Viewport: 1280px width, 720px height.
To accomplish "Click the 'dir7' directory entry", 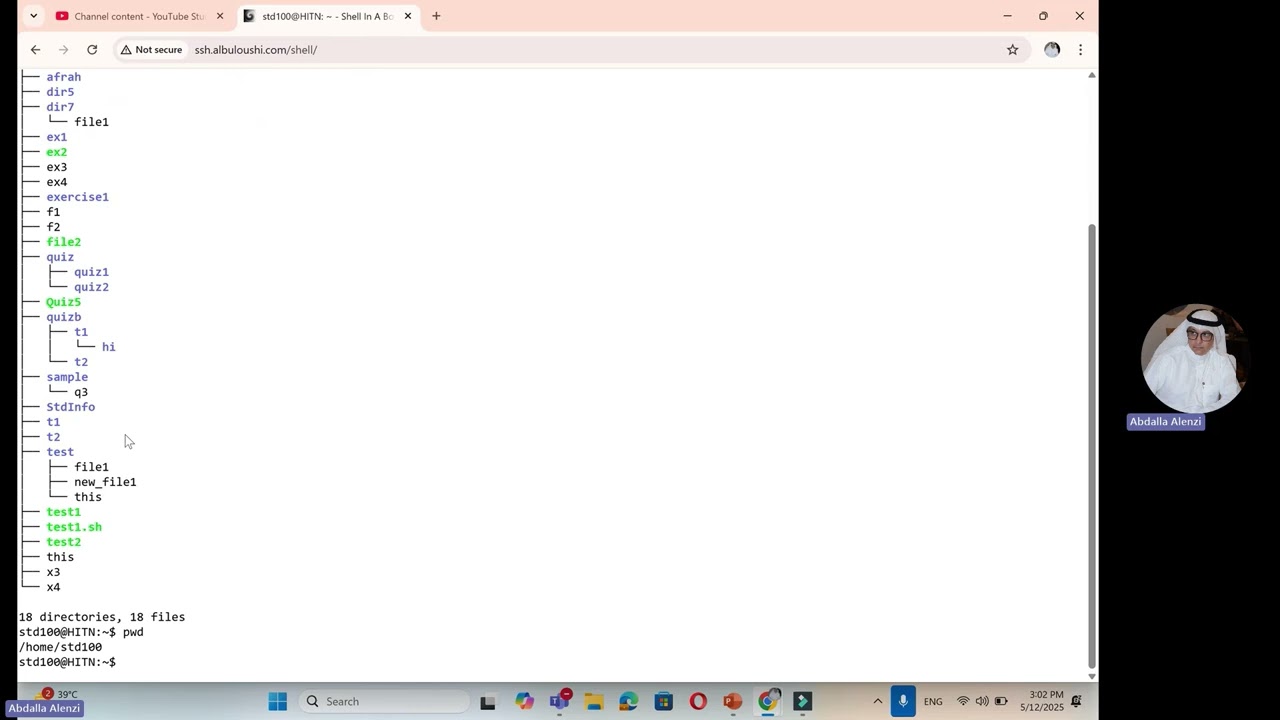I will [60, 107].
